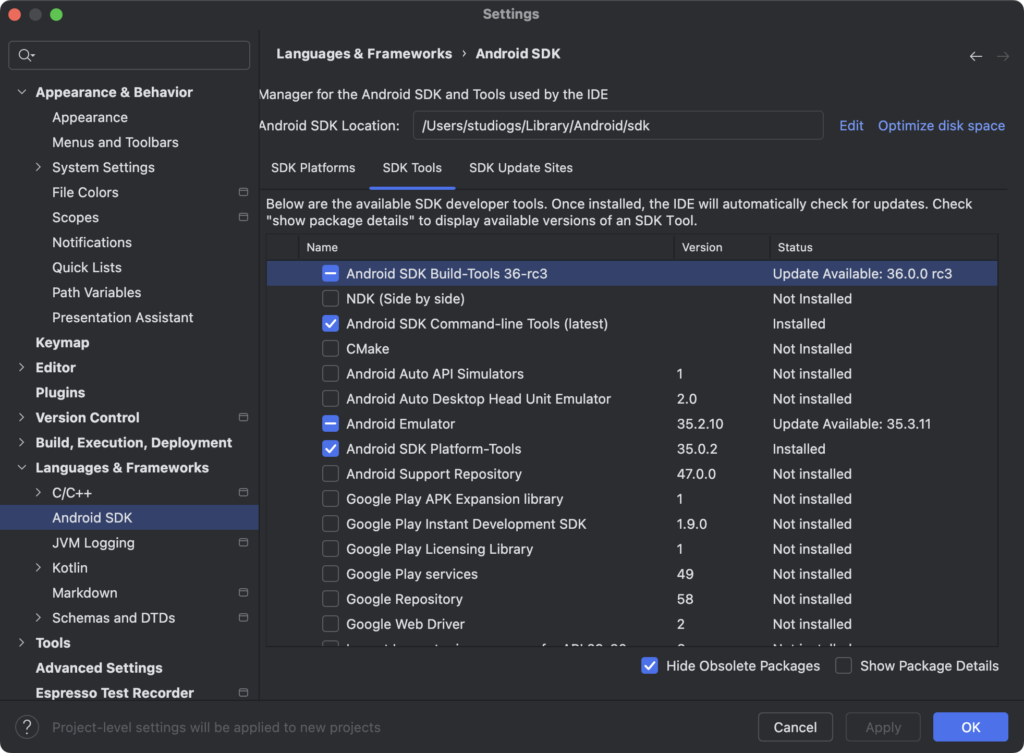Open SDK Update Sites tab
The height and width of the screenshot is (753, 1024).
(520, 168)
